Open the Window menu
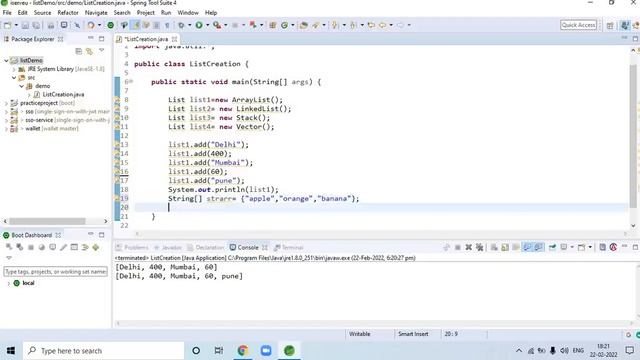The width and height of the screenshot is (640, 360). [x=188, y=13]
